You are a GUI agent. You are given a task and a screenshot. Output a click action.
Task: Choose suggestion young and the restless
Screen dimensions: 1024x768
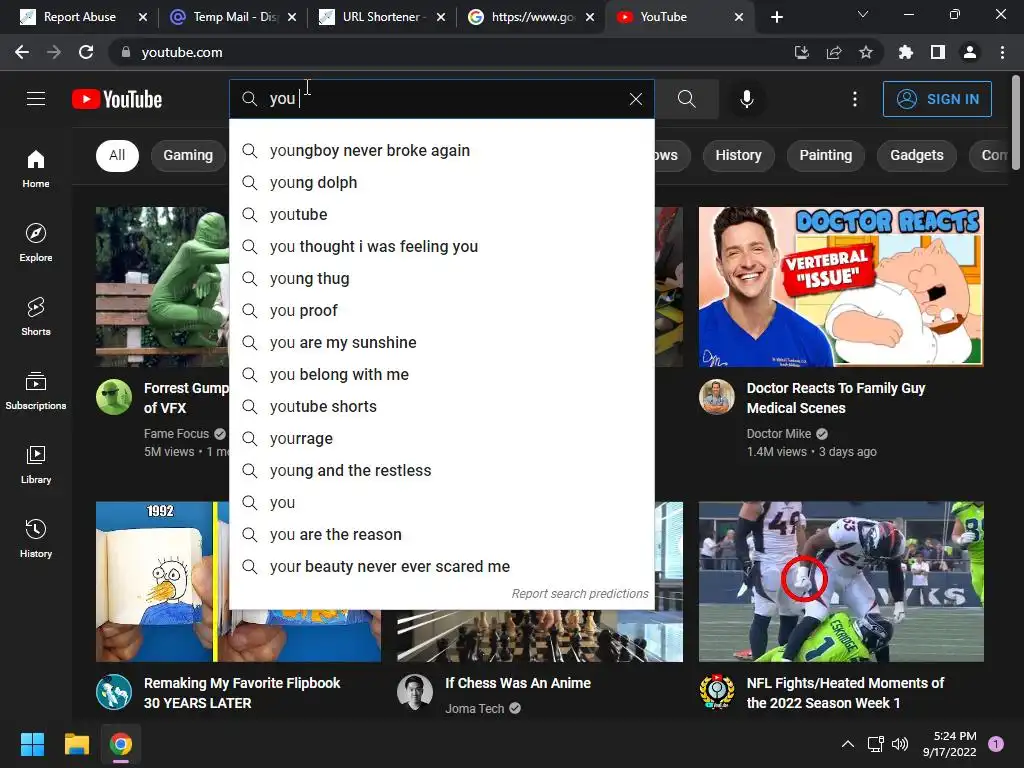coord(442,470)
